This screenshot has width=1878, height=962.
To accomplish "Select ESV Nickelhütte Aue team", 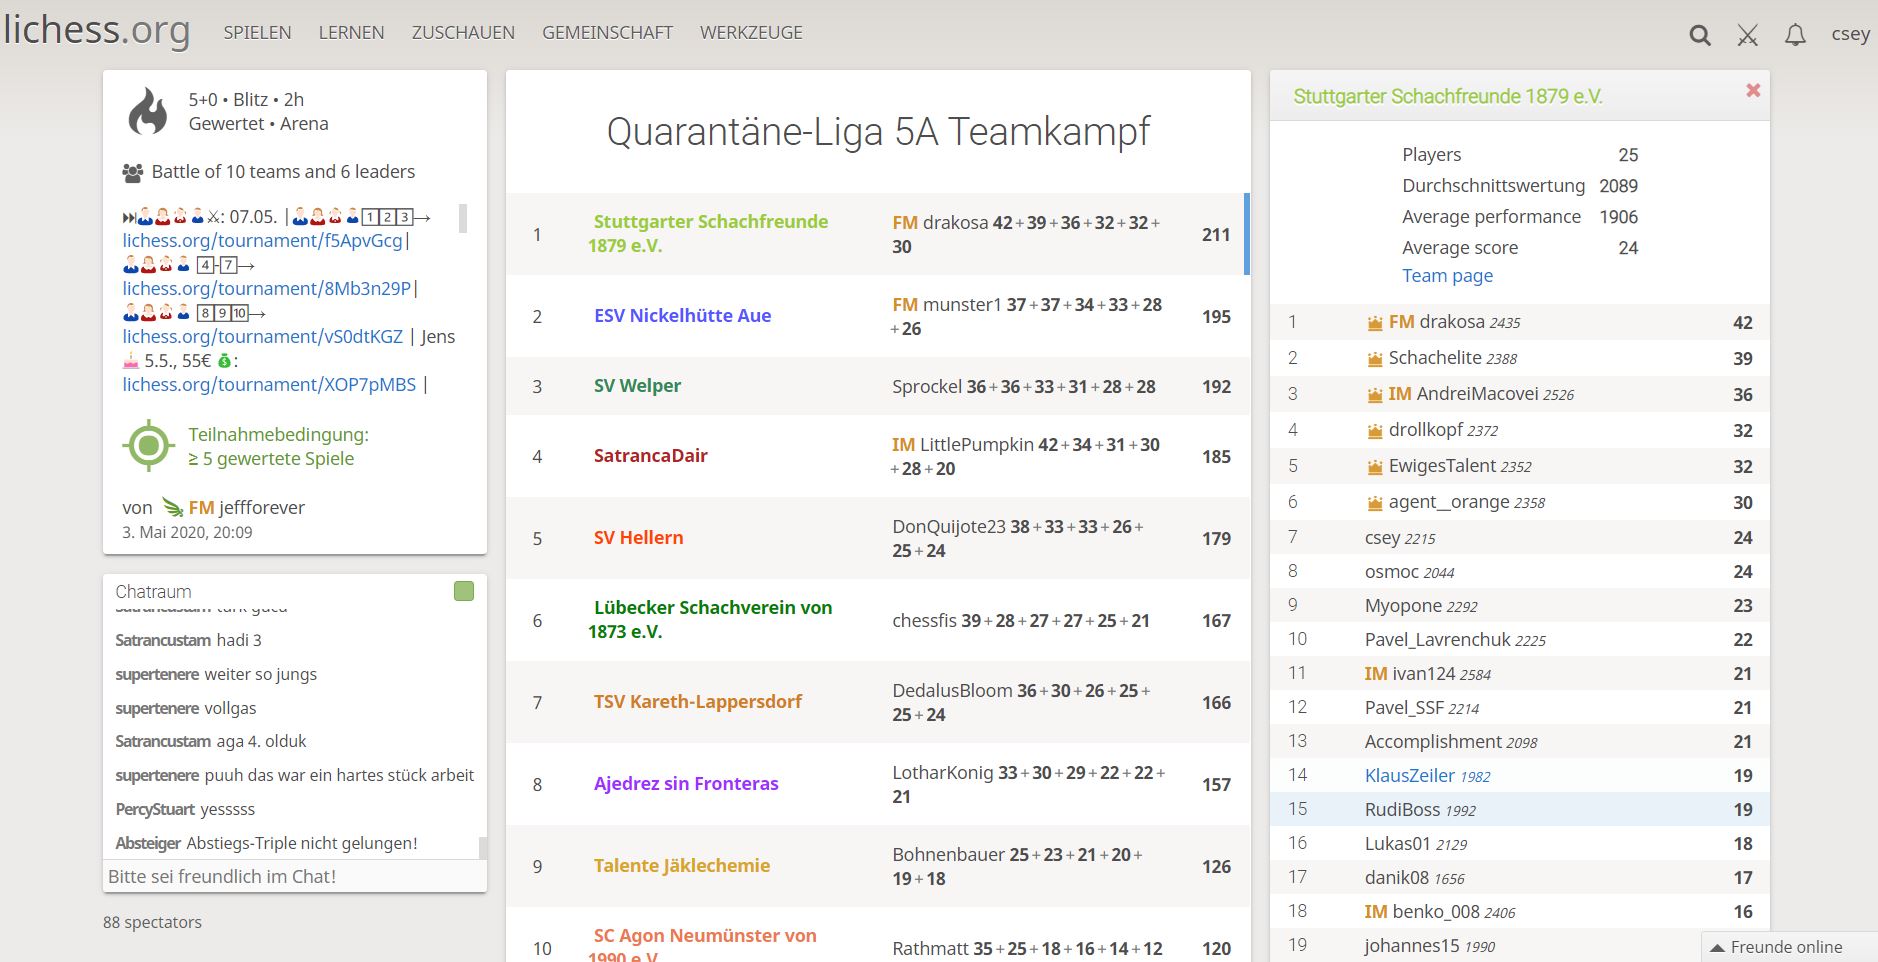I will point(682,315).
